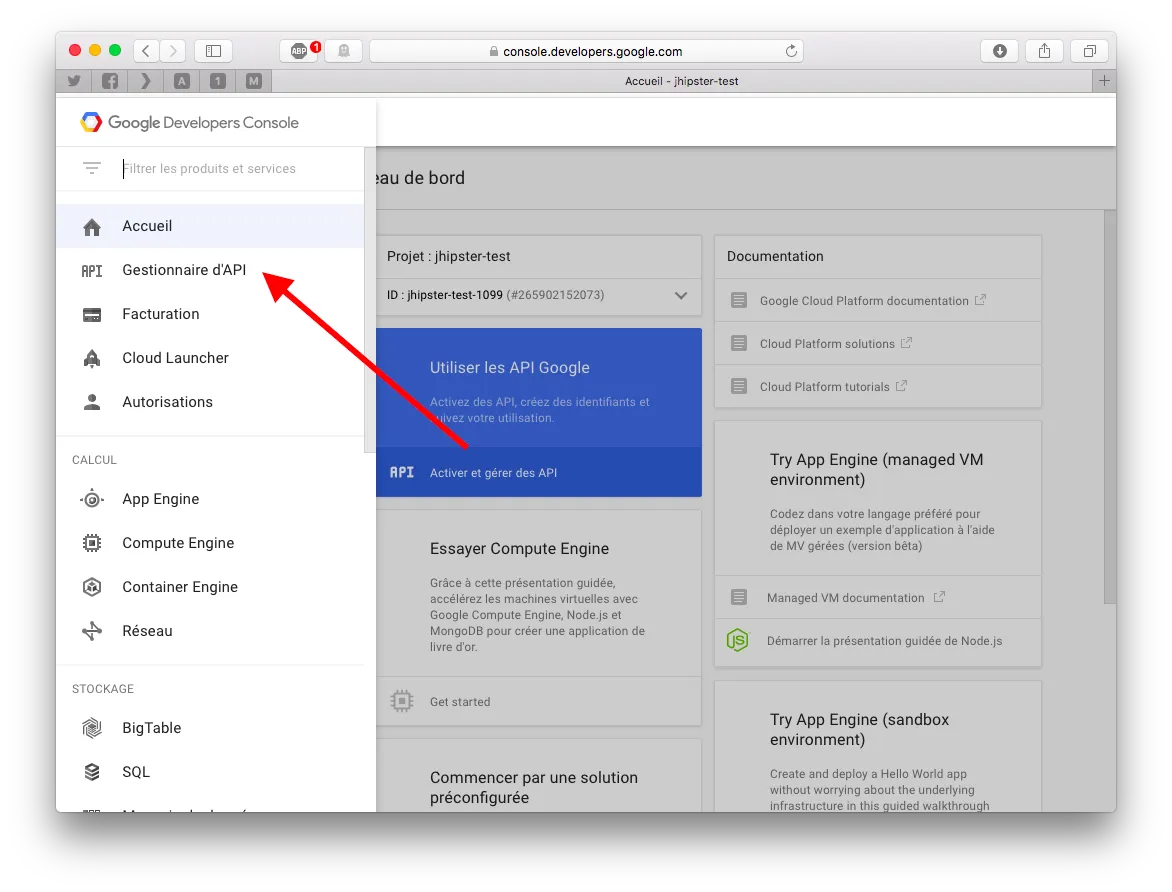This screenshot has height=892, width=1172.
Task: Click Essayer Compute Engine heading
Action: click(519, 549)
